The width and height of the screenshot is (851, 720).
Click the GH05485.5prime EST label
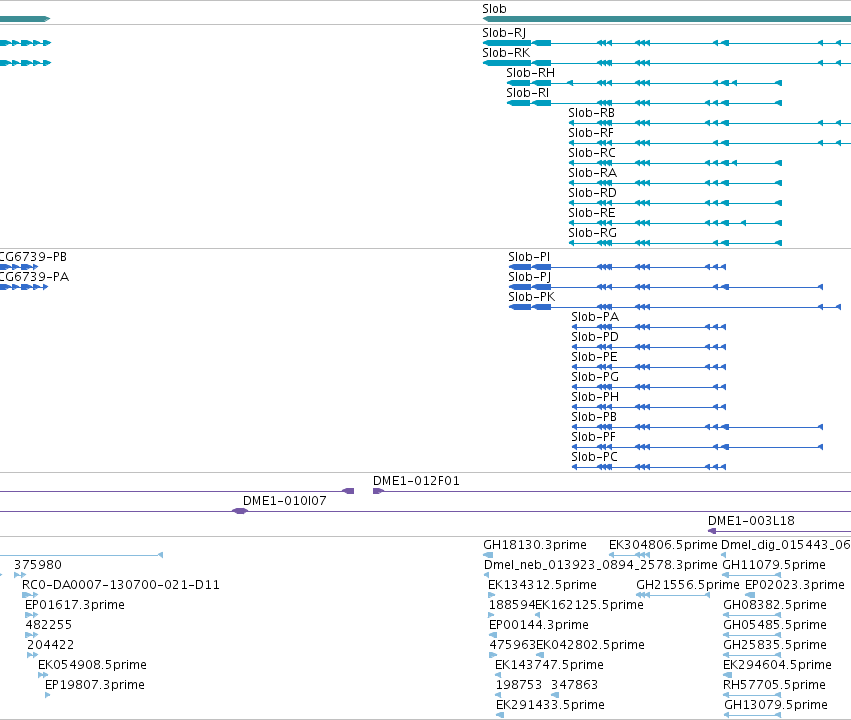774,626
